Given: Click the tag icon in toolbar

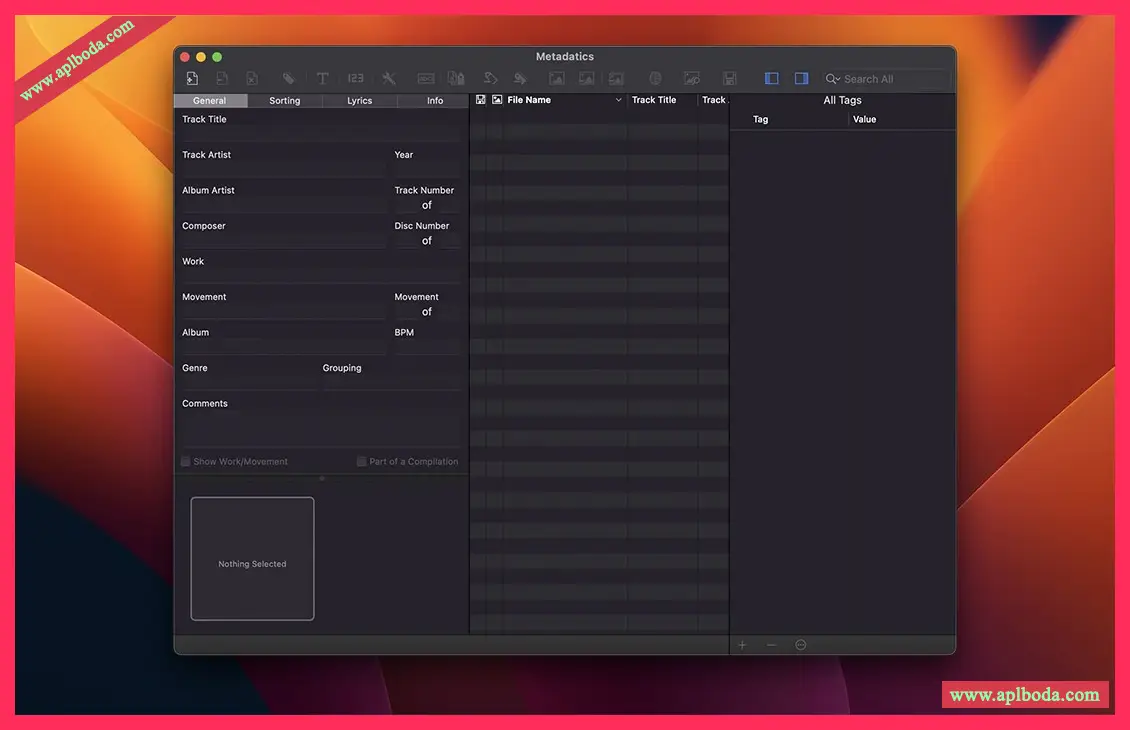Looking at the screenshot, I should 288,79.
